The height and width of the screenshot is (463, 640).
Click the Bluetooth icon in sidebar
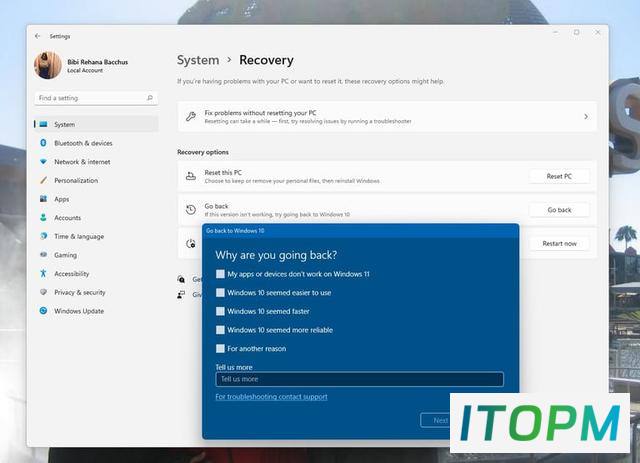(43, 143)
